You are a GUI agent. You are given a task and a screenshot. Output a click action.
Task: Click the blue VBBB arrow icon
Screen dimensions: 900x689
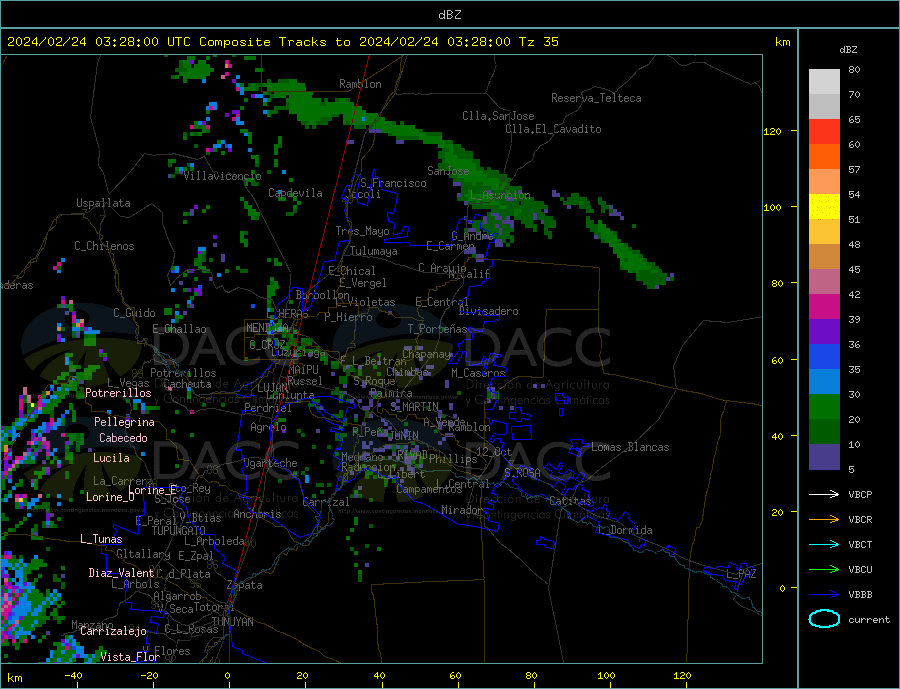(824, 594)
